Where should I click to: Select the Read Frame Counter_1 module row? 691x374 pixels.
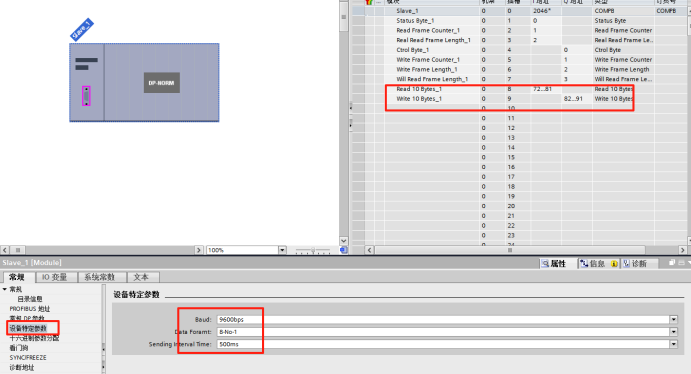pos(520,30)
